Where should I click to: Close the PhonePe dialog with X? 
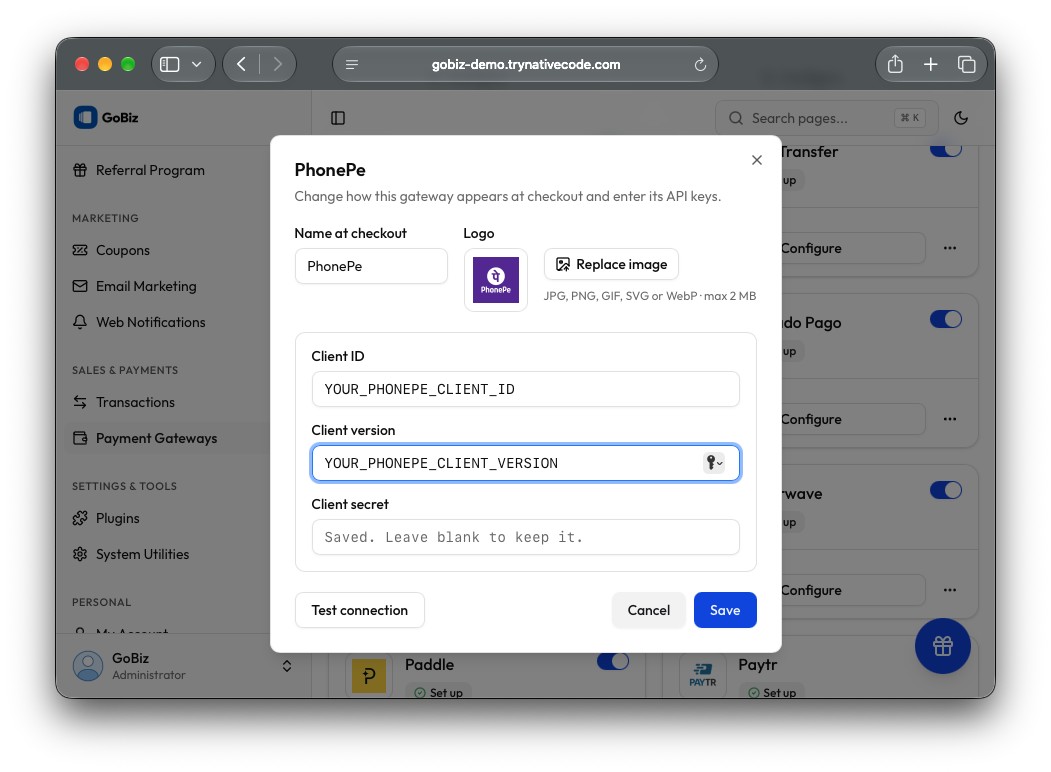[757, 159]
